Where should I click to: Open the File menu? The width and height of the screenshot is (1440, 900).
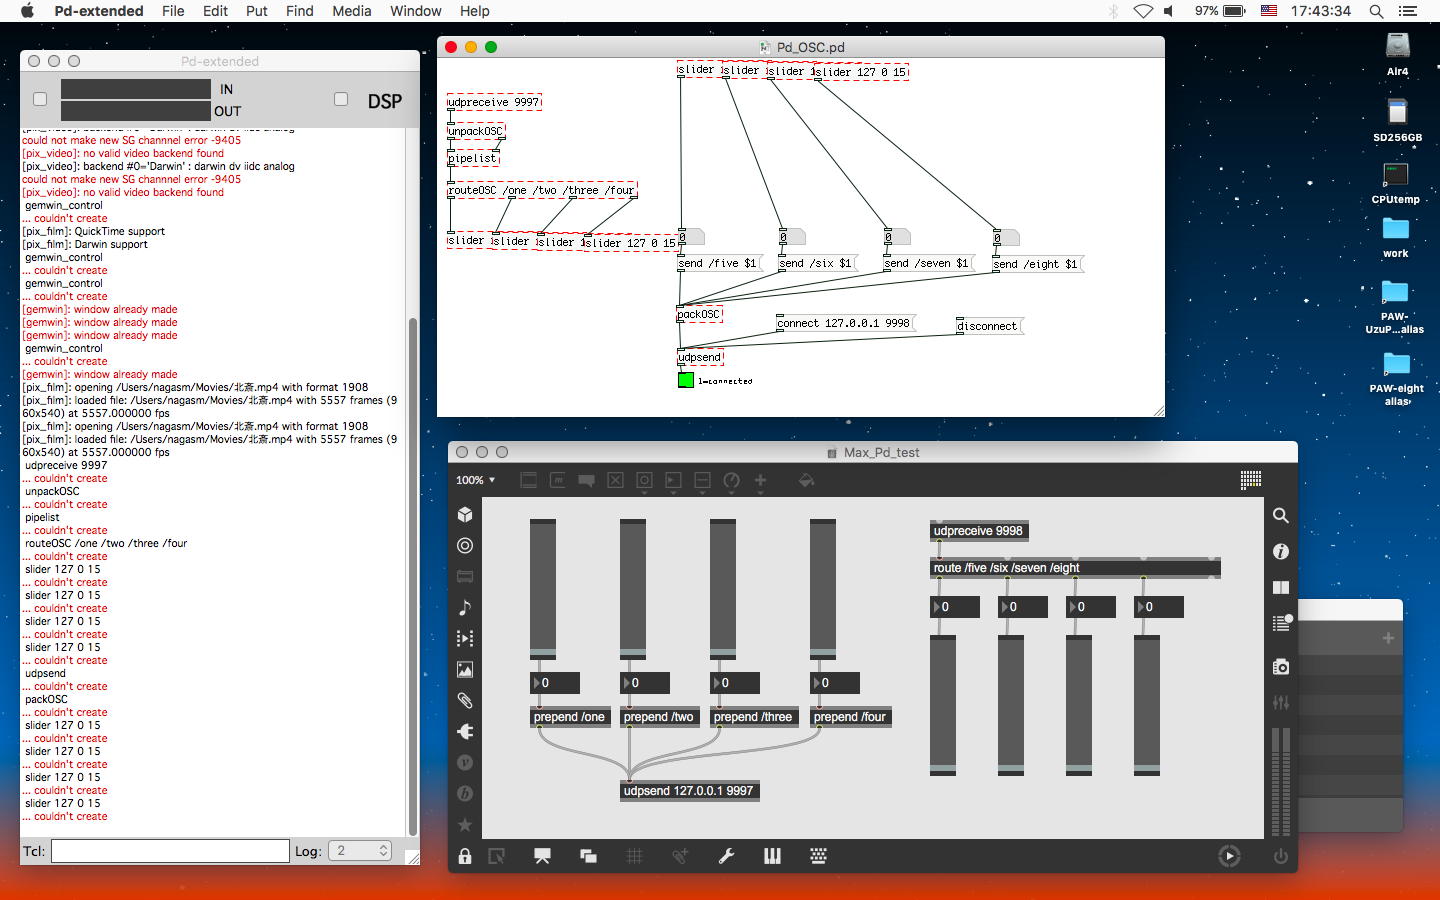[173, 11]
